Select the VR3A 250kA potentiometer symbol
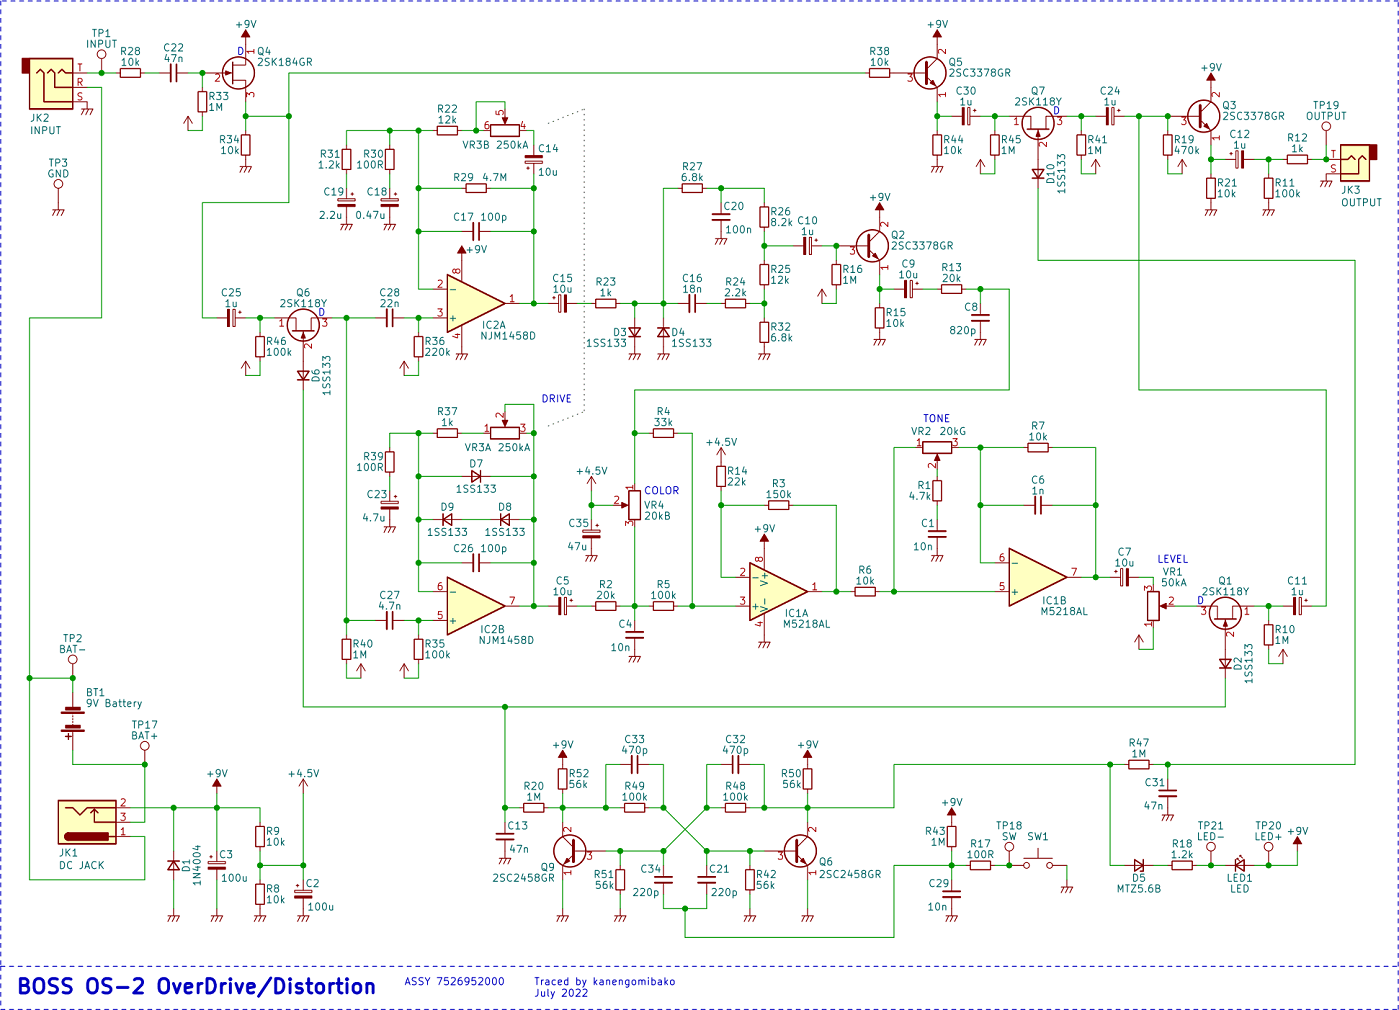Image resolution: width=1399 pixels, height=1010 pixels. coord(503,430)
